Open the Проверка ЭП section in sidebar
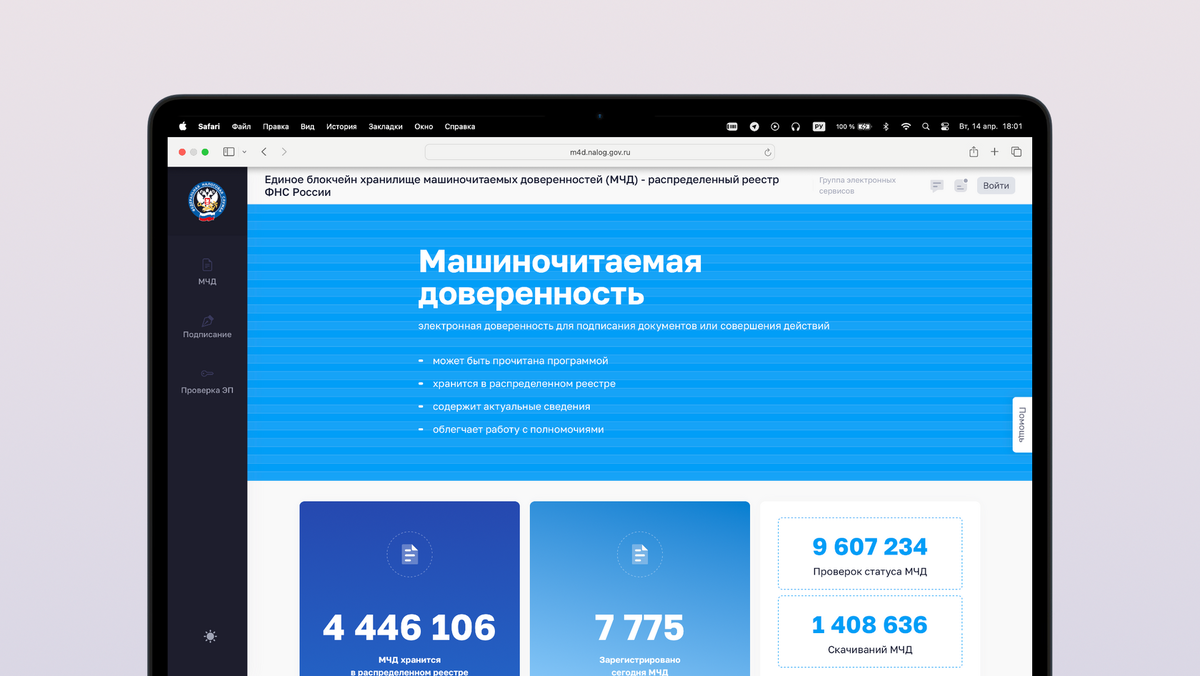Screen dimensions: 1200x676 pyautogui.click(x=207, y=381)
